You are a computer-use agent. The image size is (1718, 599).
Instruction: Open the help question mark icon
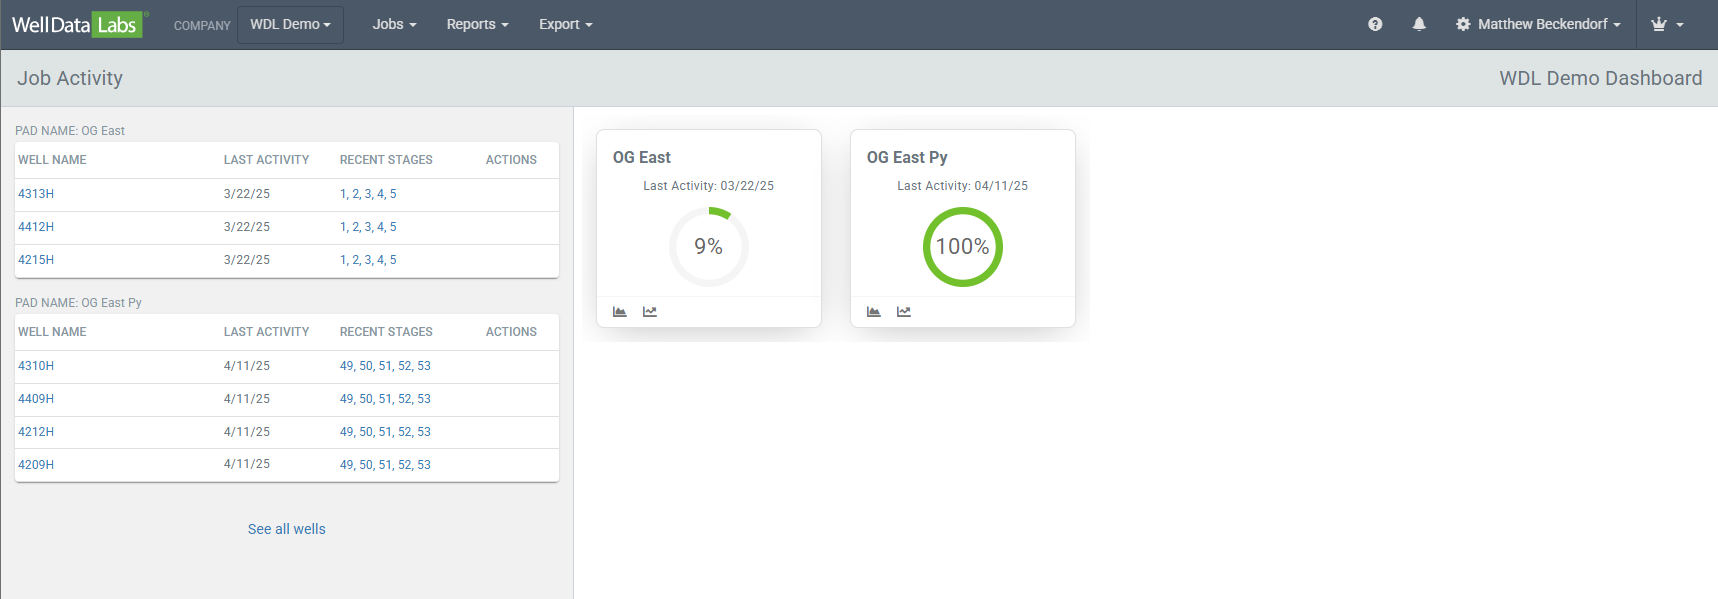(1375, 24)
